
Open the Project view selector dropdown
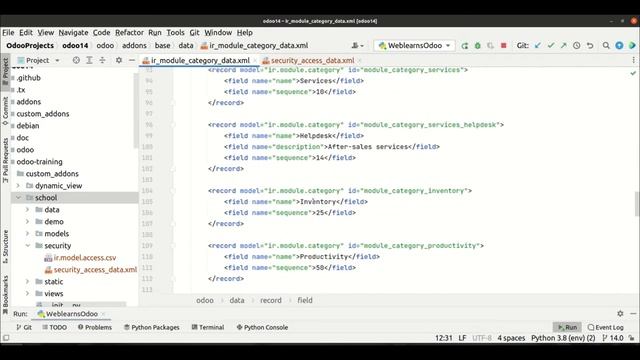(x=39, y=60)
